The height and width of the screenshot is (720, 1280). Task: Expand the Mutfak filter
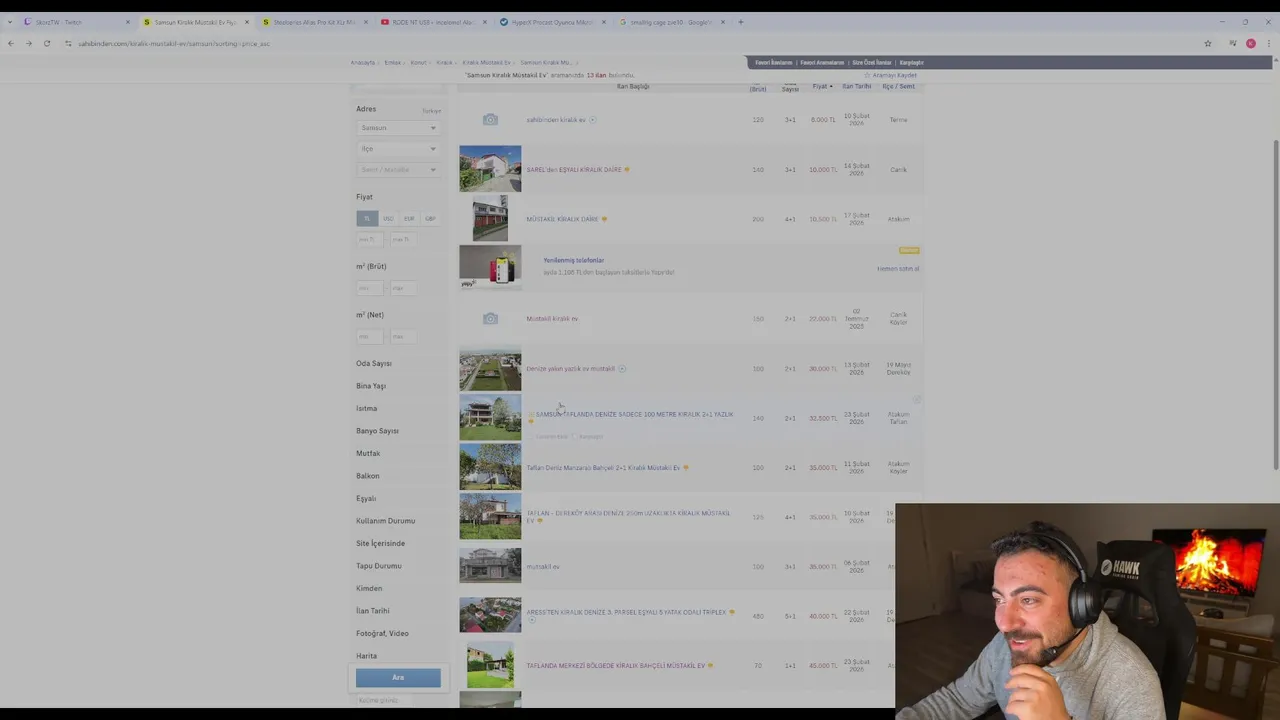point(368,453)
